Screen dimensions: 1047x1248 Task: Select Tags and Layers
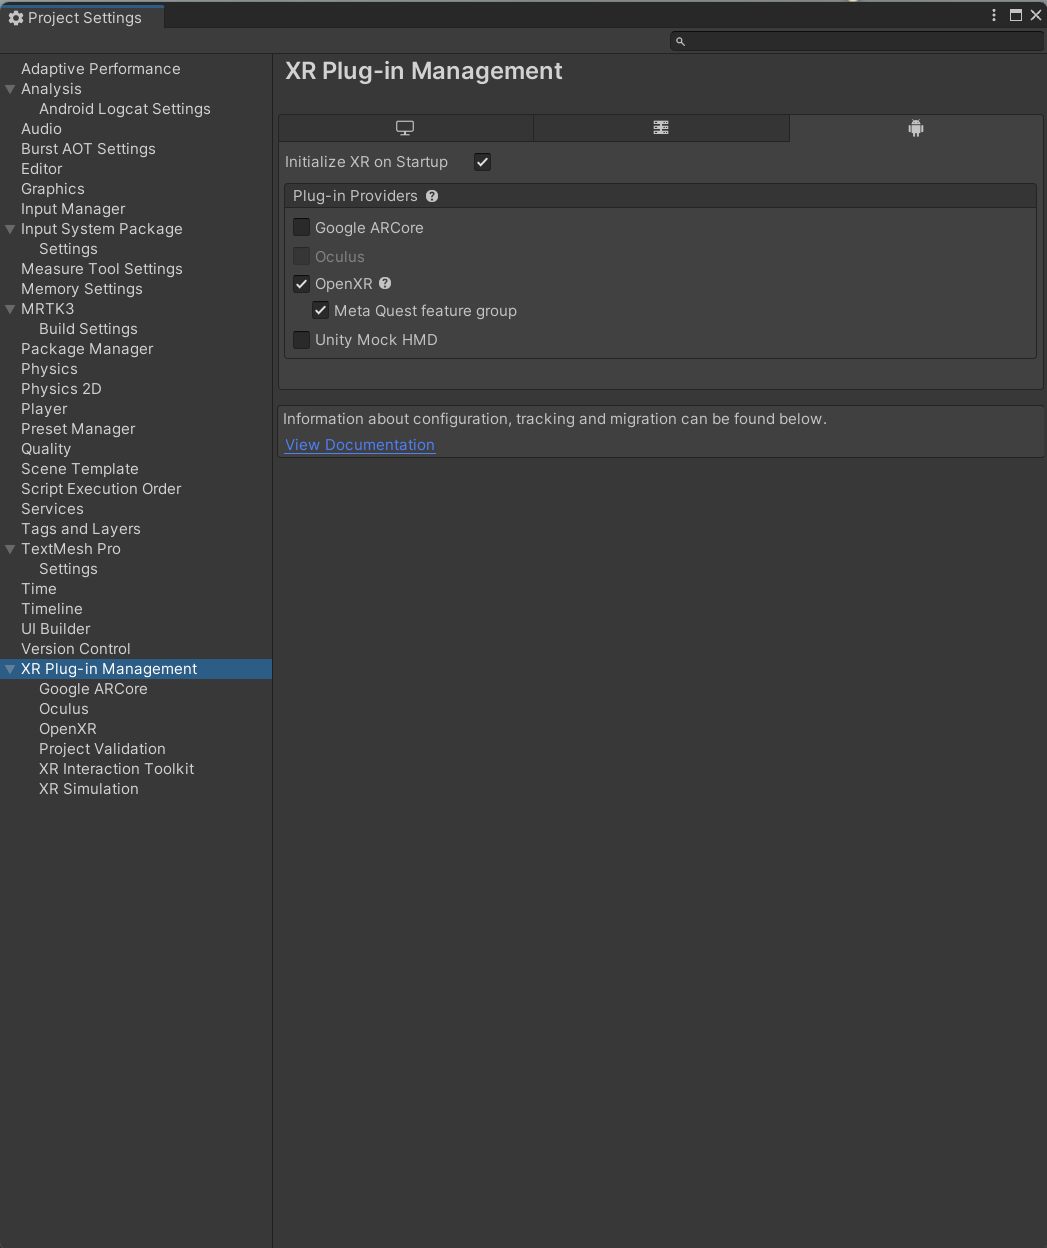(81, 529)
